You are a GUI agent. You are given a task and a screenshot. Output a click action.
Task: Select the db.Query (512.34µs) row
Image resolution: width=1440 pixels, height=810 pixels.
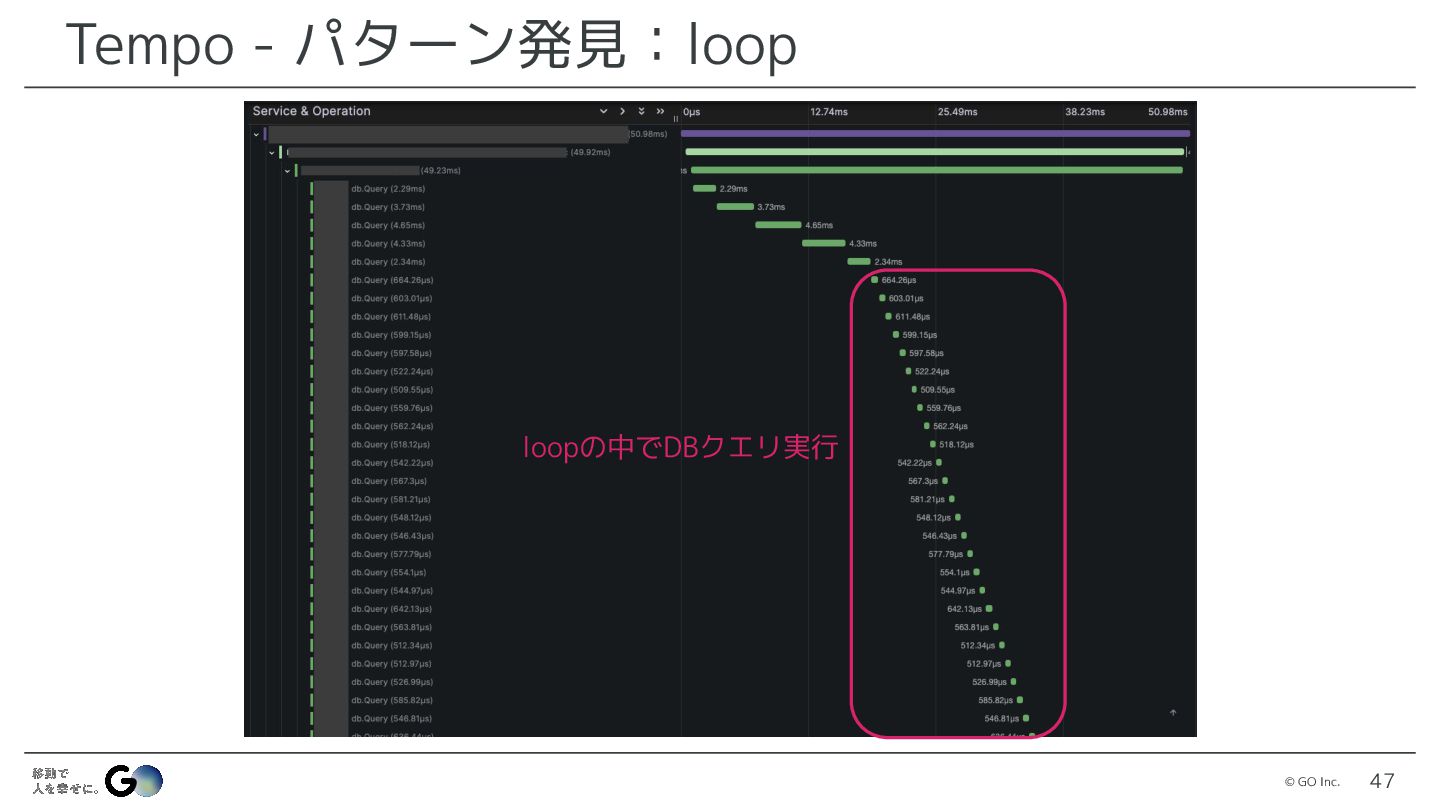pos(391,645)
